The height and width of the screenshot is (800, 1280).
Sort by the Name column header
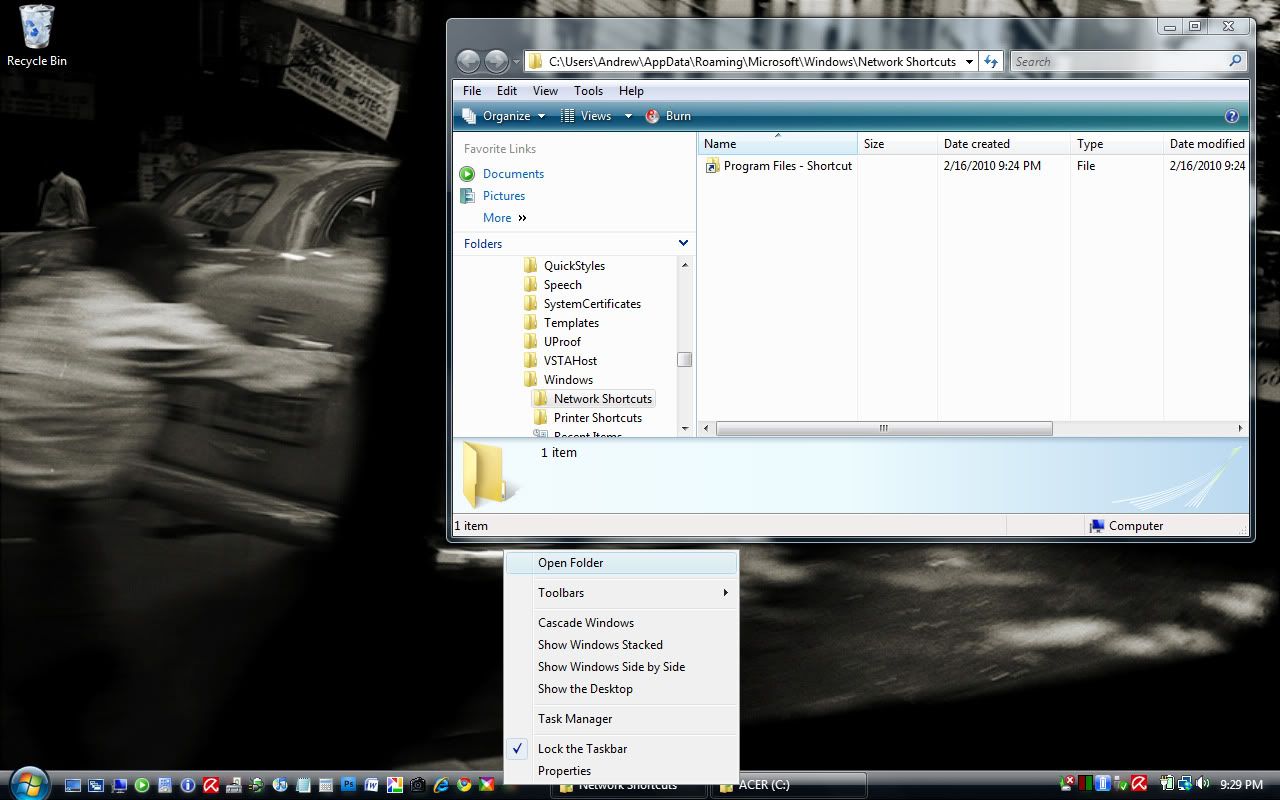tap(777, 144)
